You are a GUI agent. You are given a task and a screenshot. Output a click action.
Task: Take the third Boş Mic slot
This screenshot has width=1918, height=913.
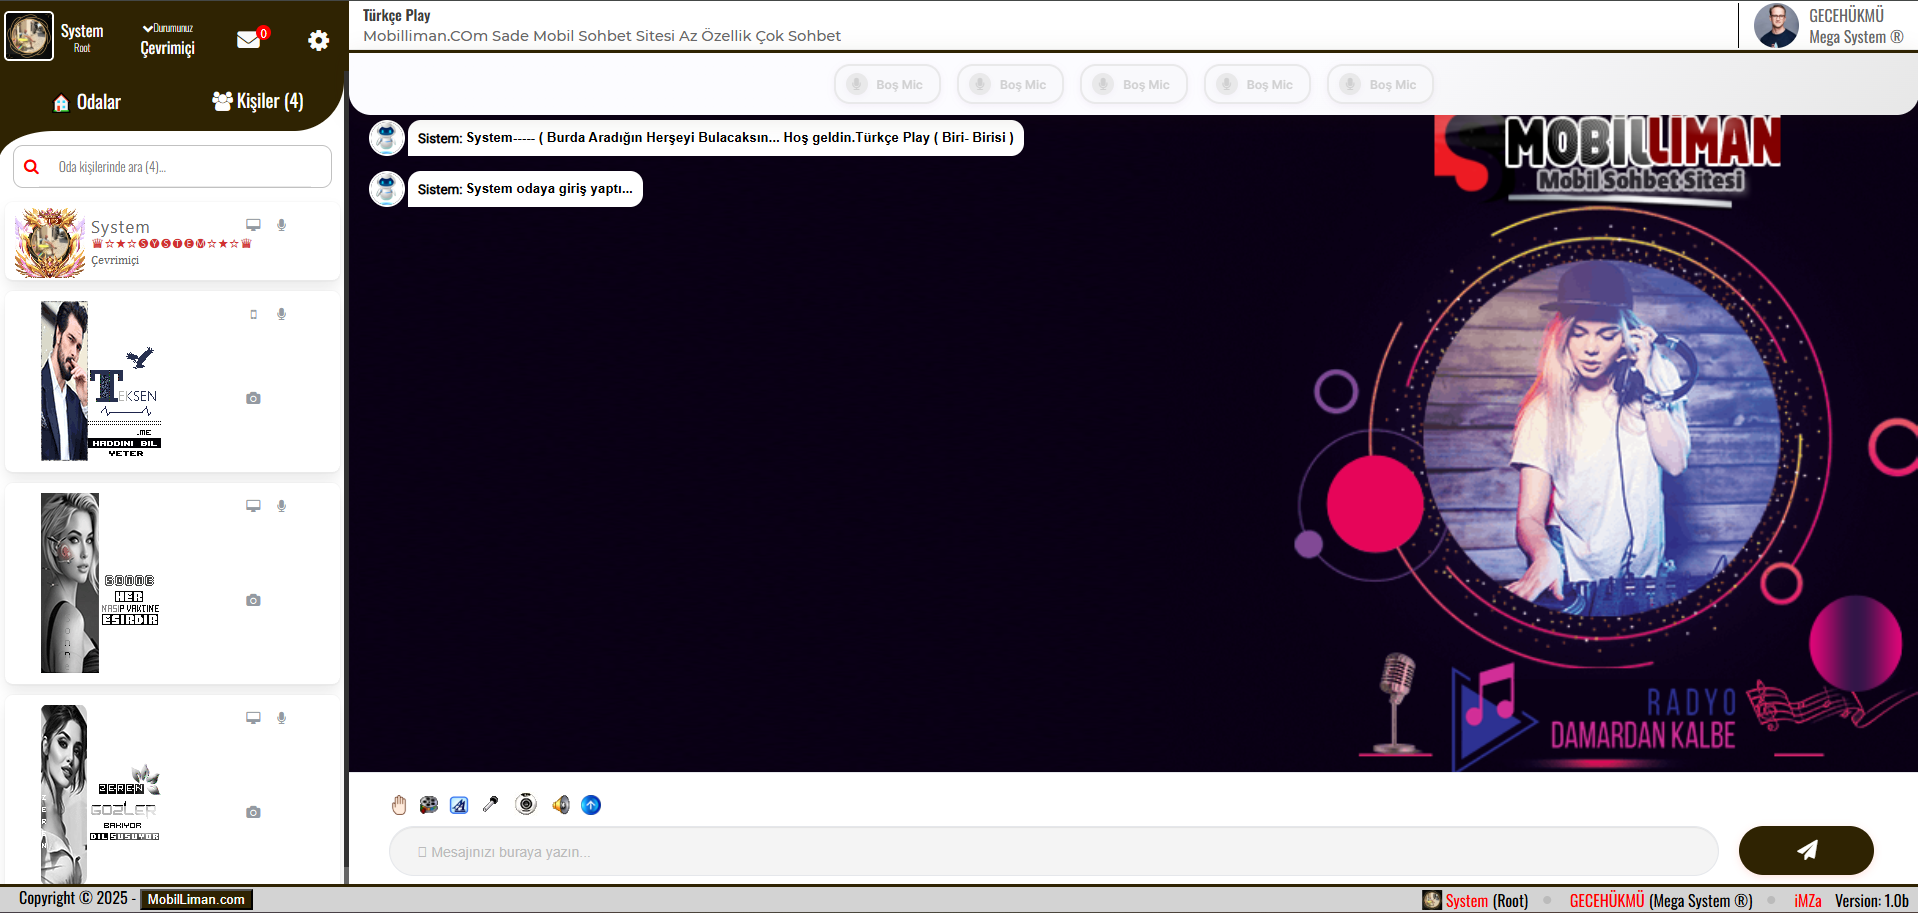coord(1133,84)
